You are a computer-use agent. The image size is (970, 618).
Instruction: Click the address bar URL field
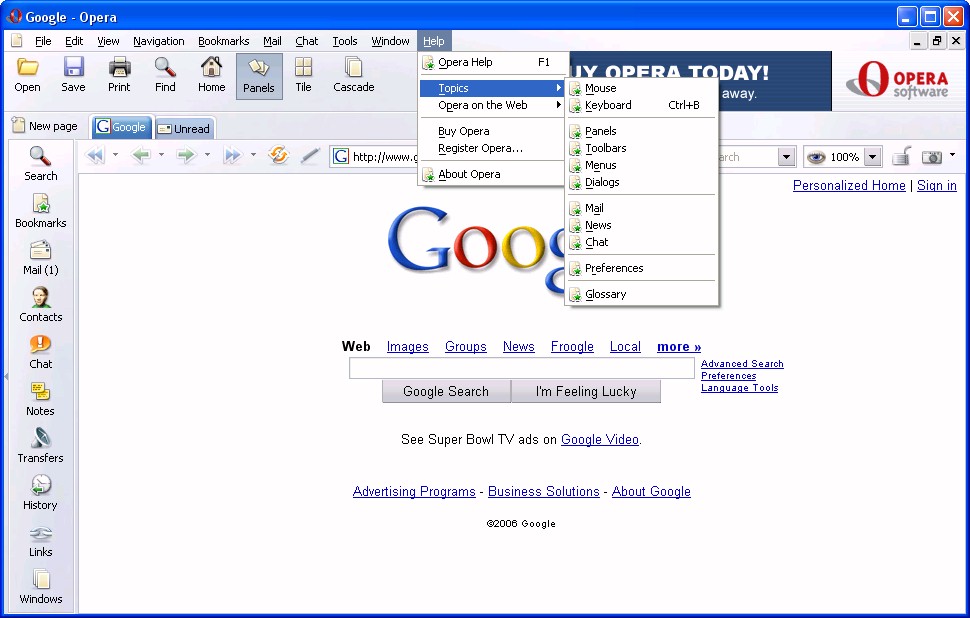click(x=374, y=157)
